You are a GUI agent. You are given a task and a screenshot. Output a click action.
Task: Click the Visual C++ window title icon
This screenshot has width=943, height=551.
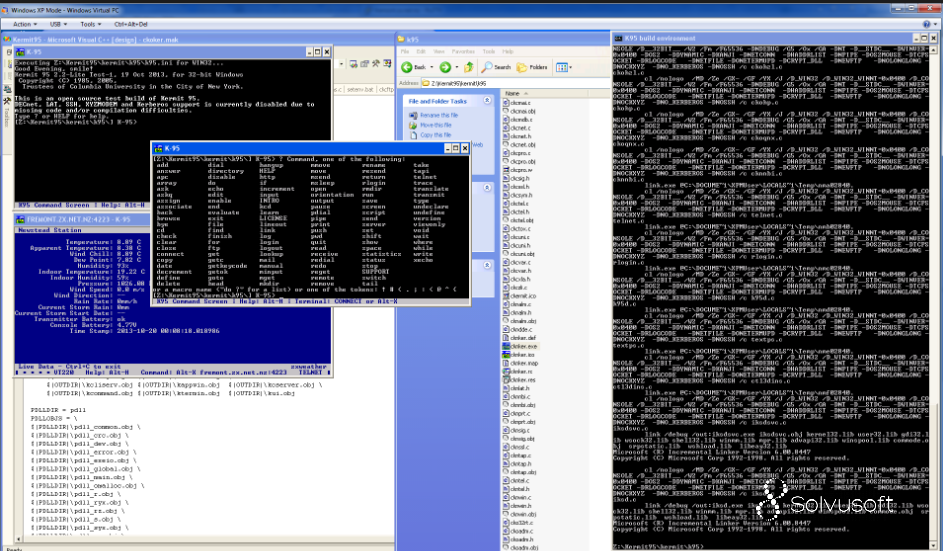[7, 40]
